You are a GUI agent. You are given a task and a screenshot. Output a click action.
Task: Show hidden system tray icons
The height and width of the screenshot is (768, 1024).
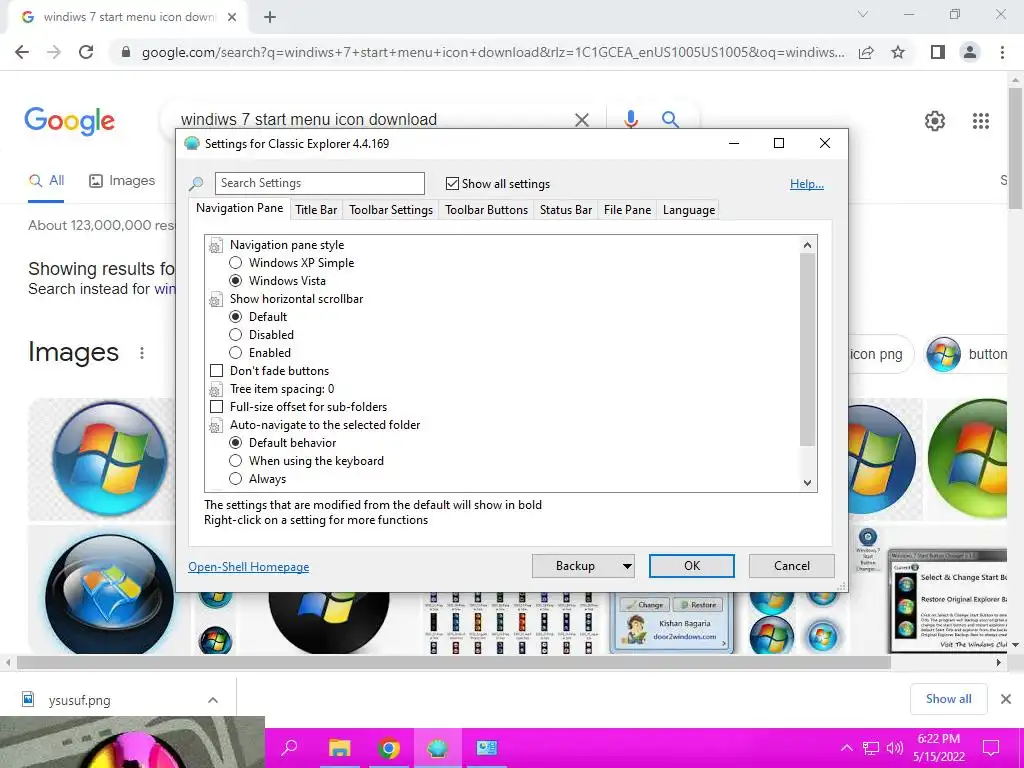pos(846,748)
